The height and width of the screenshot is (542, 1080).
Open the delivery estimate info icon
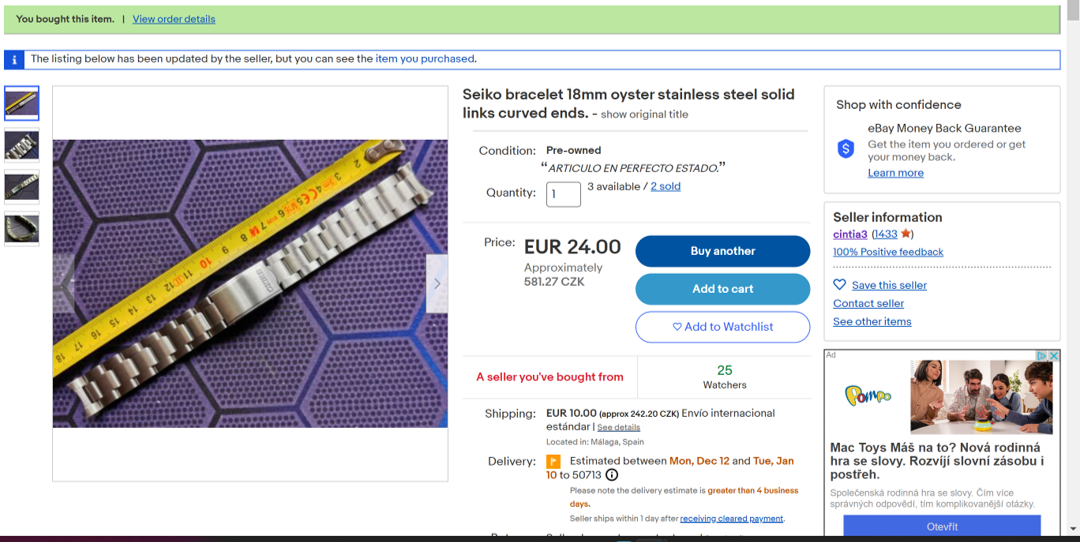pyautogui.click(x=612, y=475)
